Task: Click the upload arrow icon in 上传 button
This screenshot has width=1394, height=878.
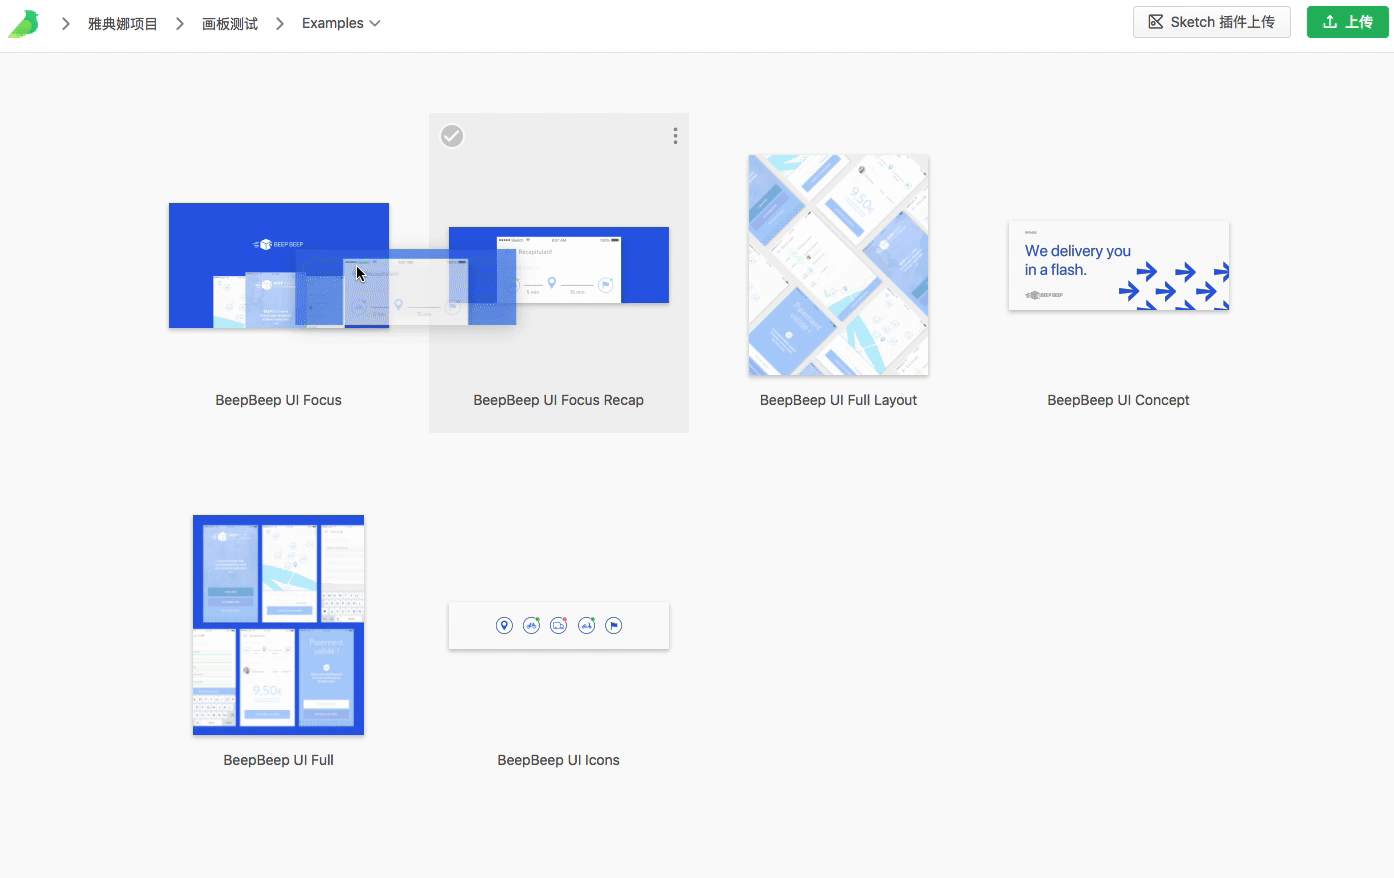Action: [x=1330, y=22]
